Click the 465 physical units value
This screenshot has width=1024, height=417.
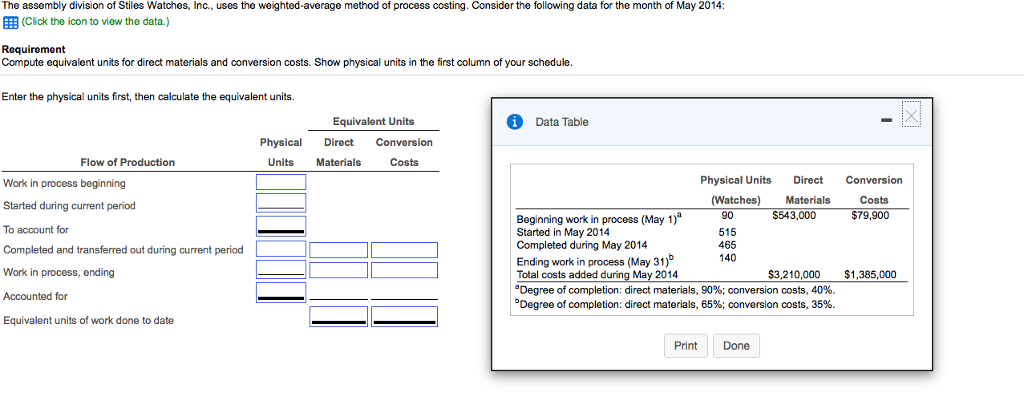pos(728,245)
